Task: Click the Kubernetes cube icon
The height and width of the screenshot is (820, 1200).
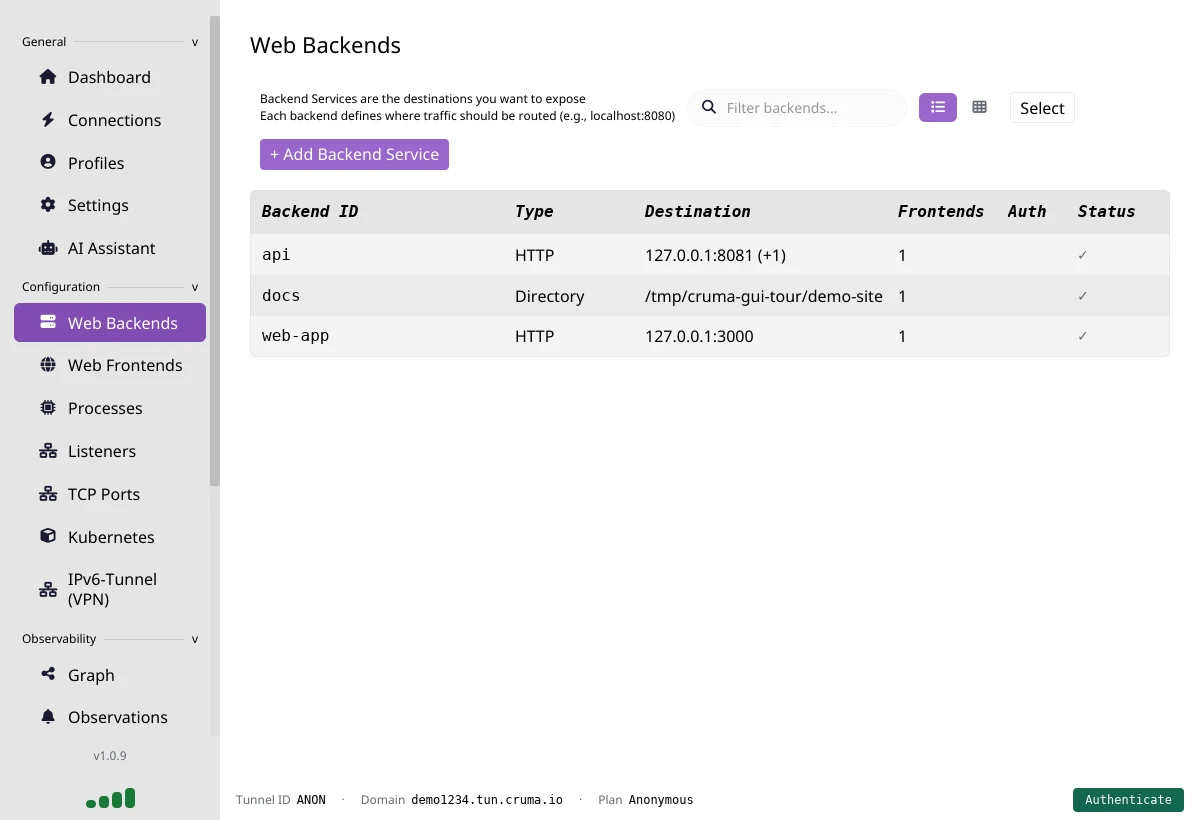Action: pyautogui.click(x=48, y=536)
